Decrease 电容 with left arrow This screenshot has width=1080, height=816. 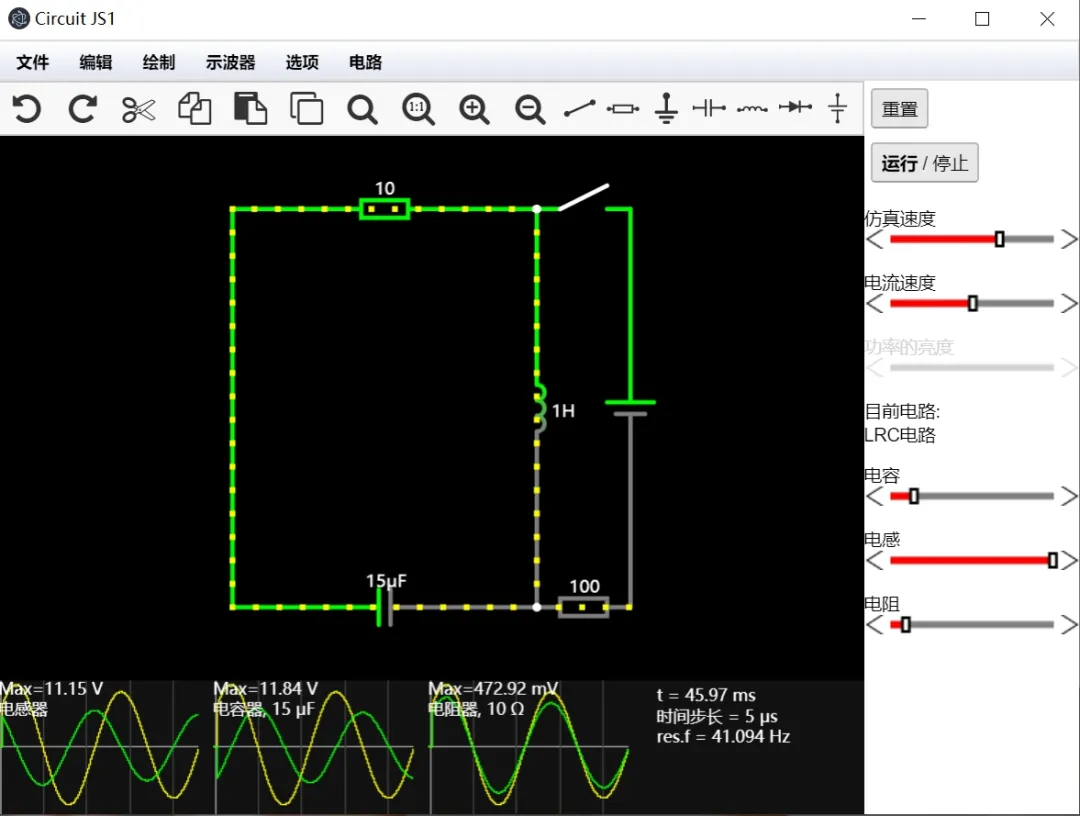pos(875,496)
